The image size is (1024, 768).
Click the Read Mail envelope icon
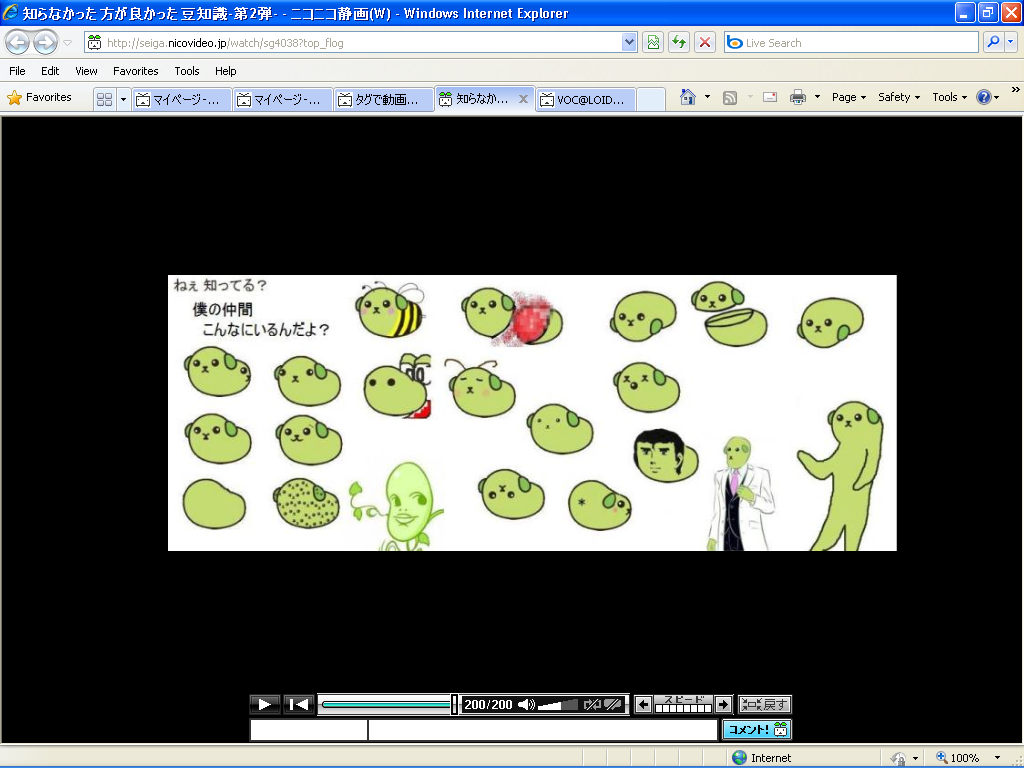point(770,97)
